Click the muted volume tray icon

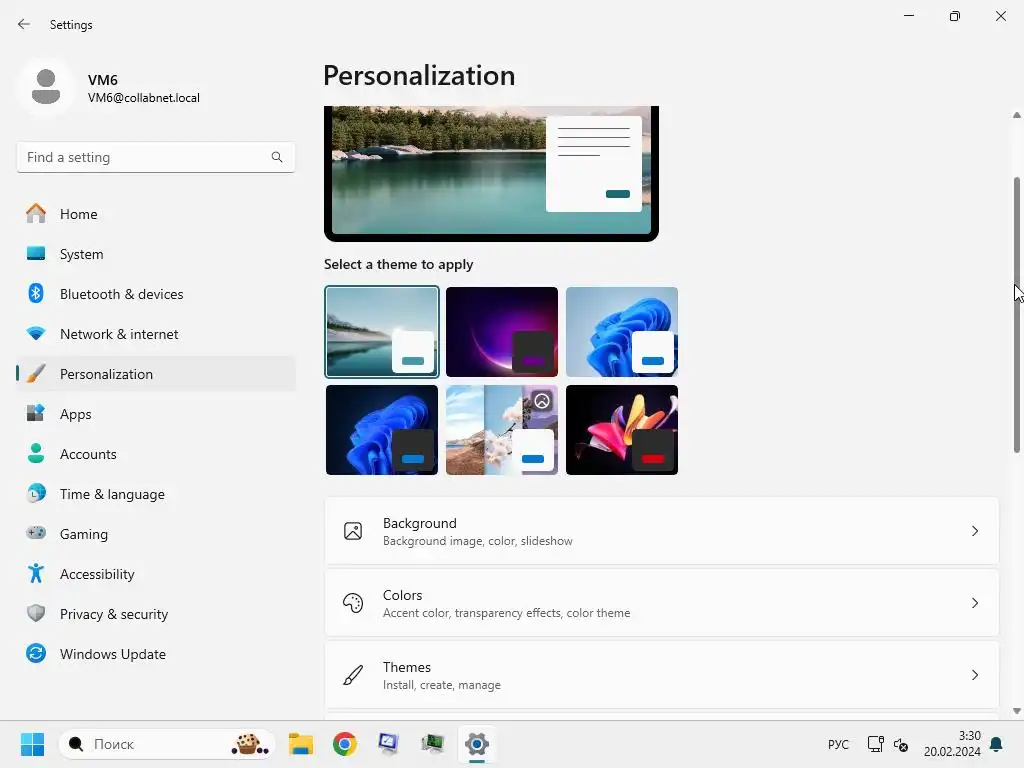(901, 744)
